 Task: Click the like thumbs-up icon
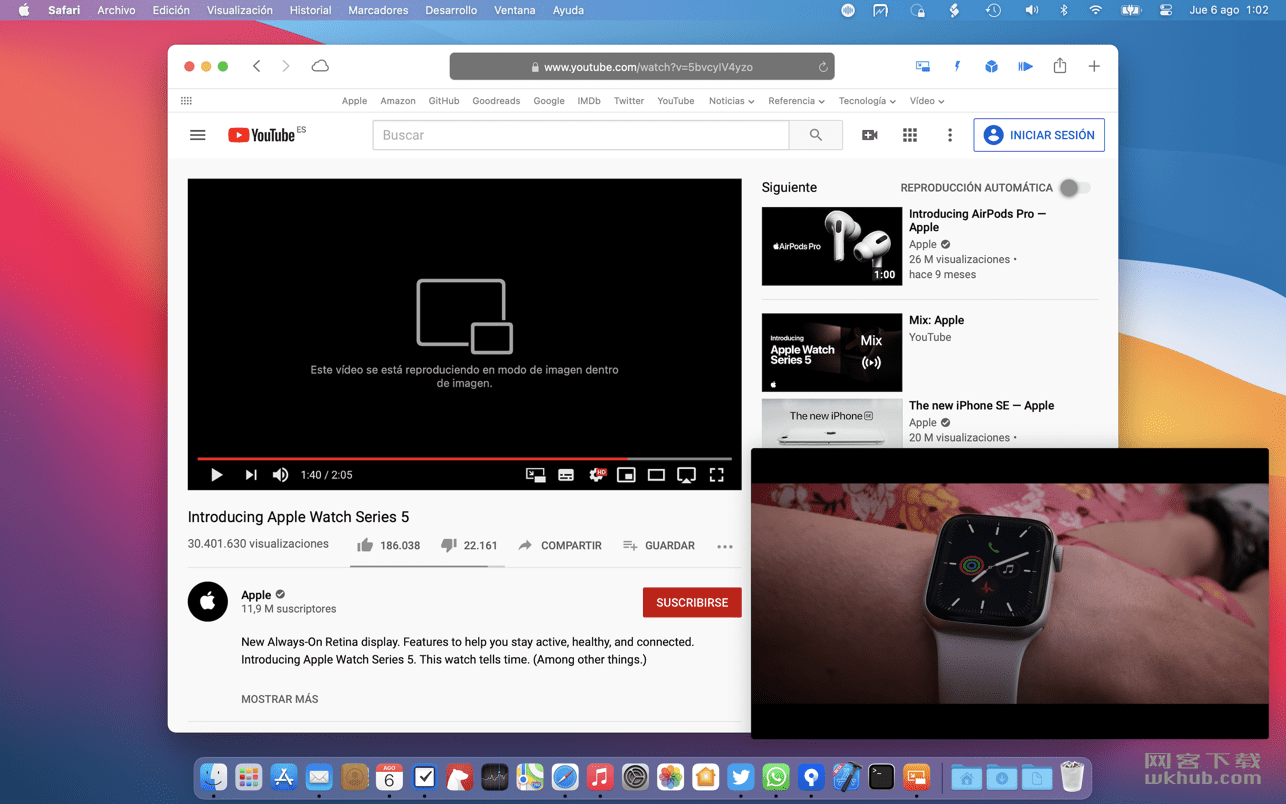[365, 545]
